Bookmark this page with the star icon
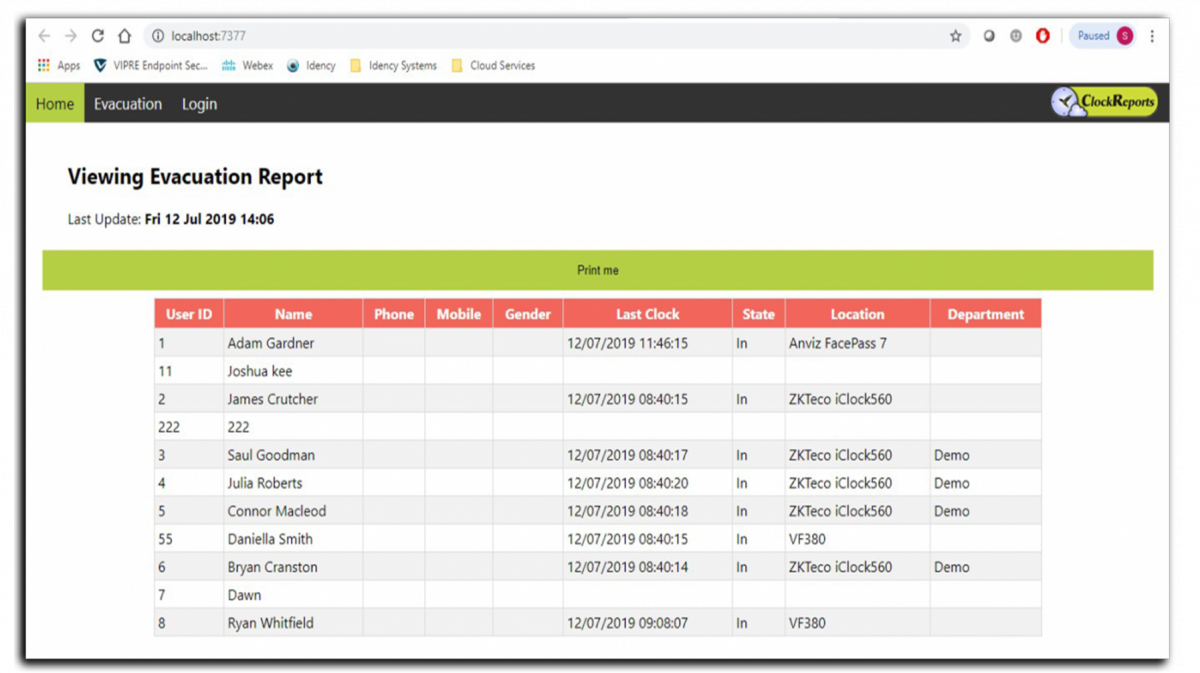 955,36
